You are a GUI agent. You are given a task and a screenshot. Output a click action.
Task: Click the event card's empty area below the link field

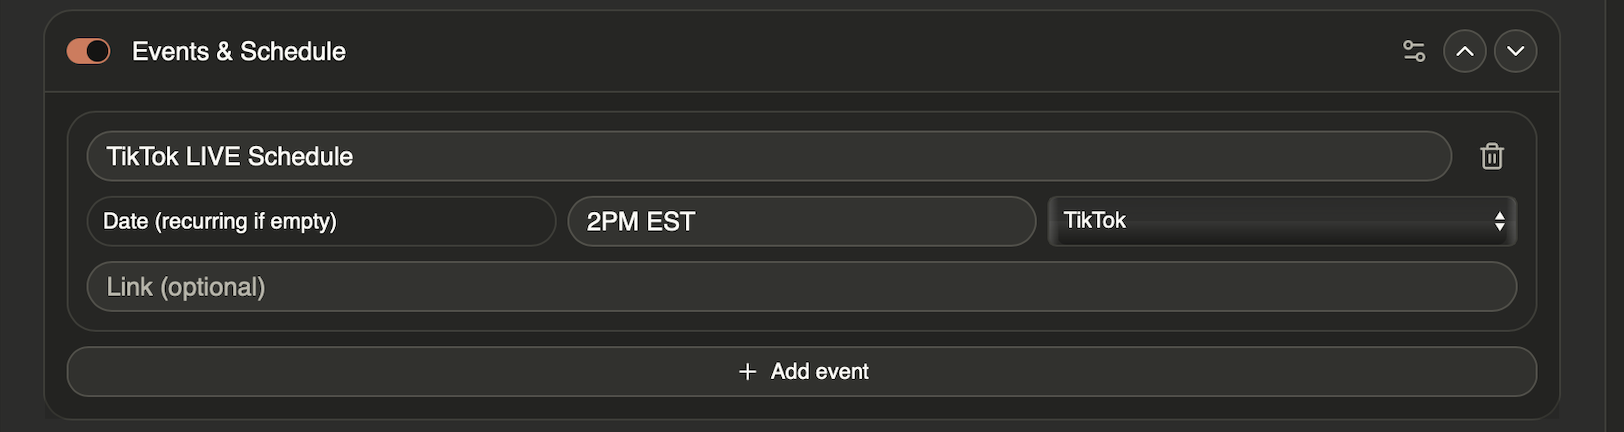tap(801, 321)
